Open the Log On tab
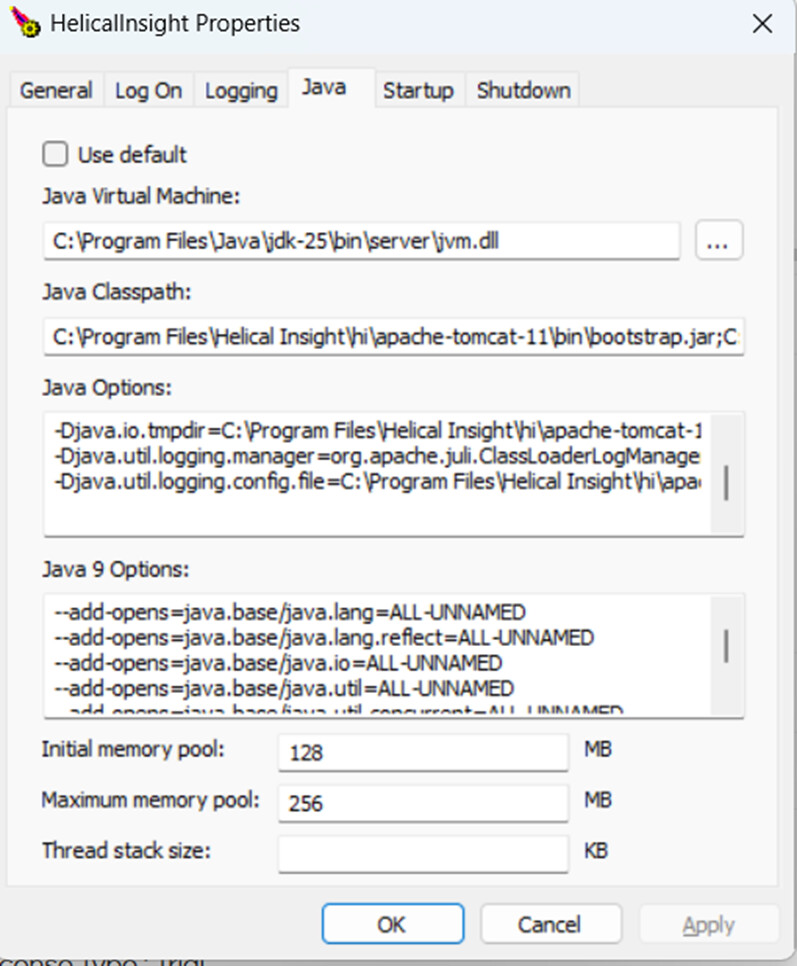This screenshot has width=797, height=966. (x=148, y=90)
